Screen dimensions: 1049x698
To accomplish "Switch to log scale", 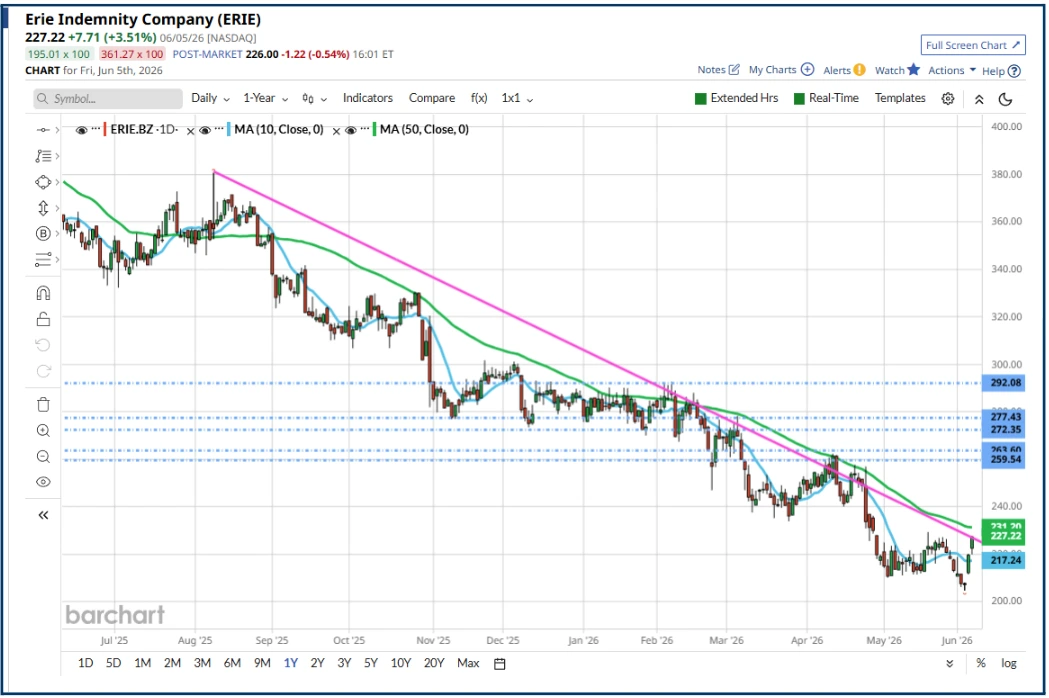I will 1009,663.
